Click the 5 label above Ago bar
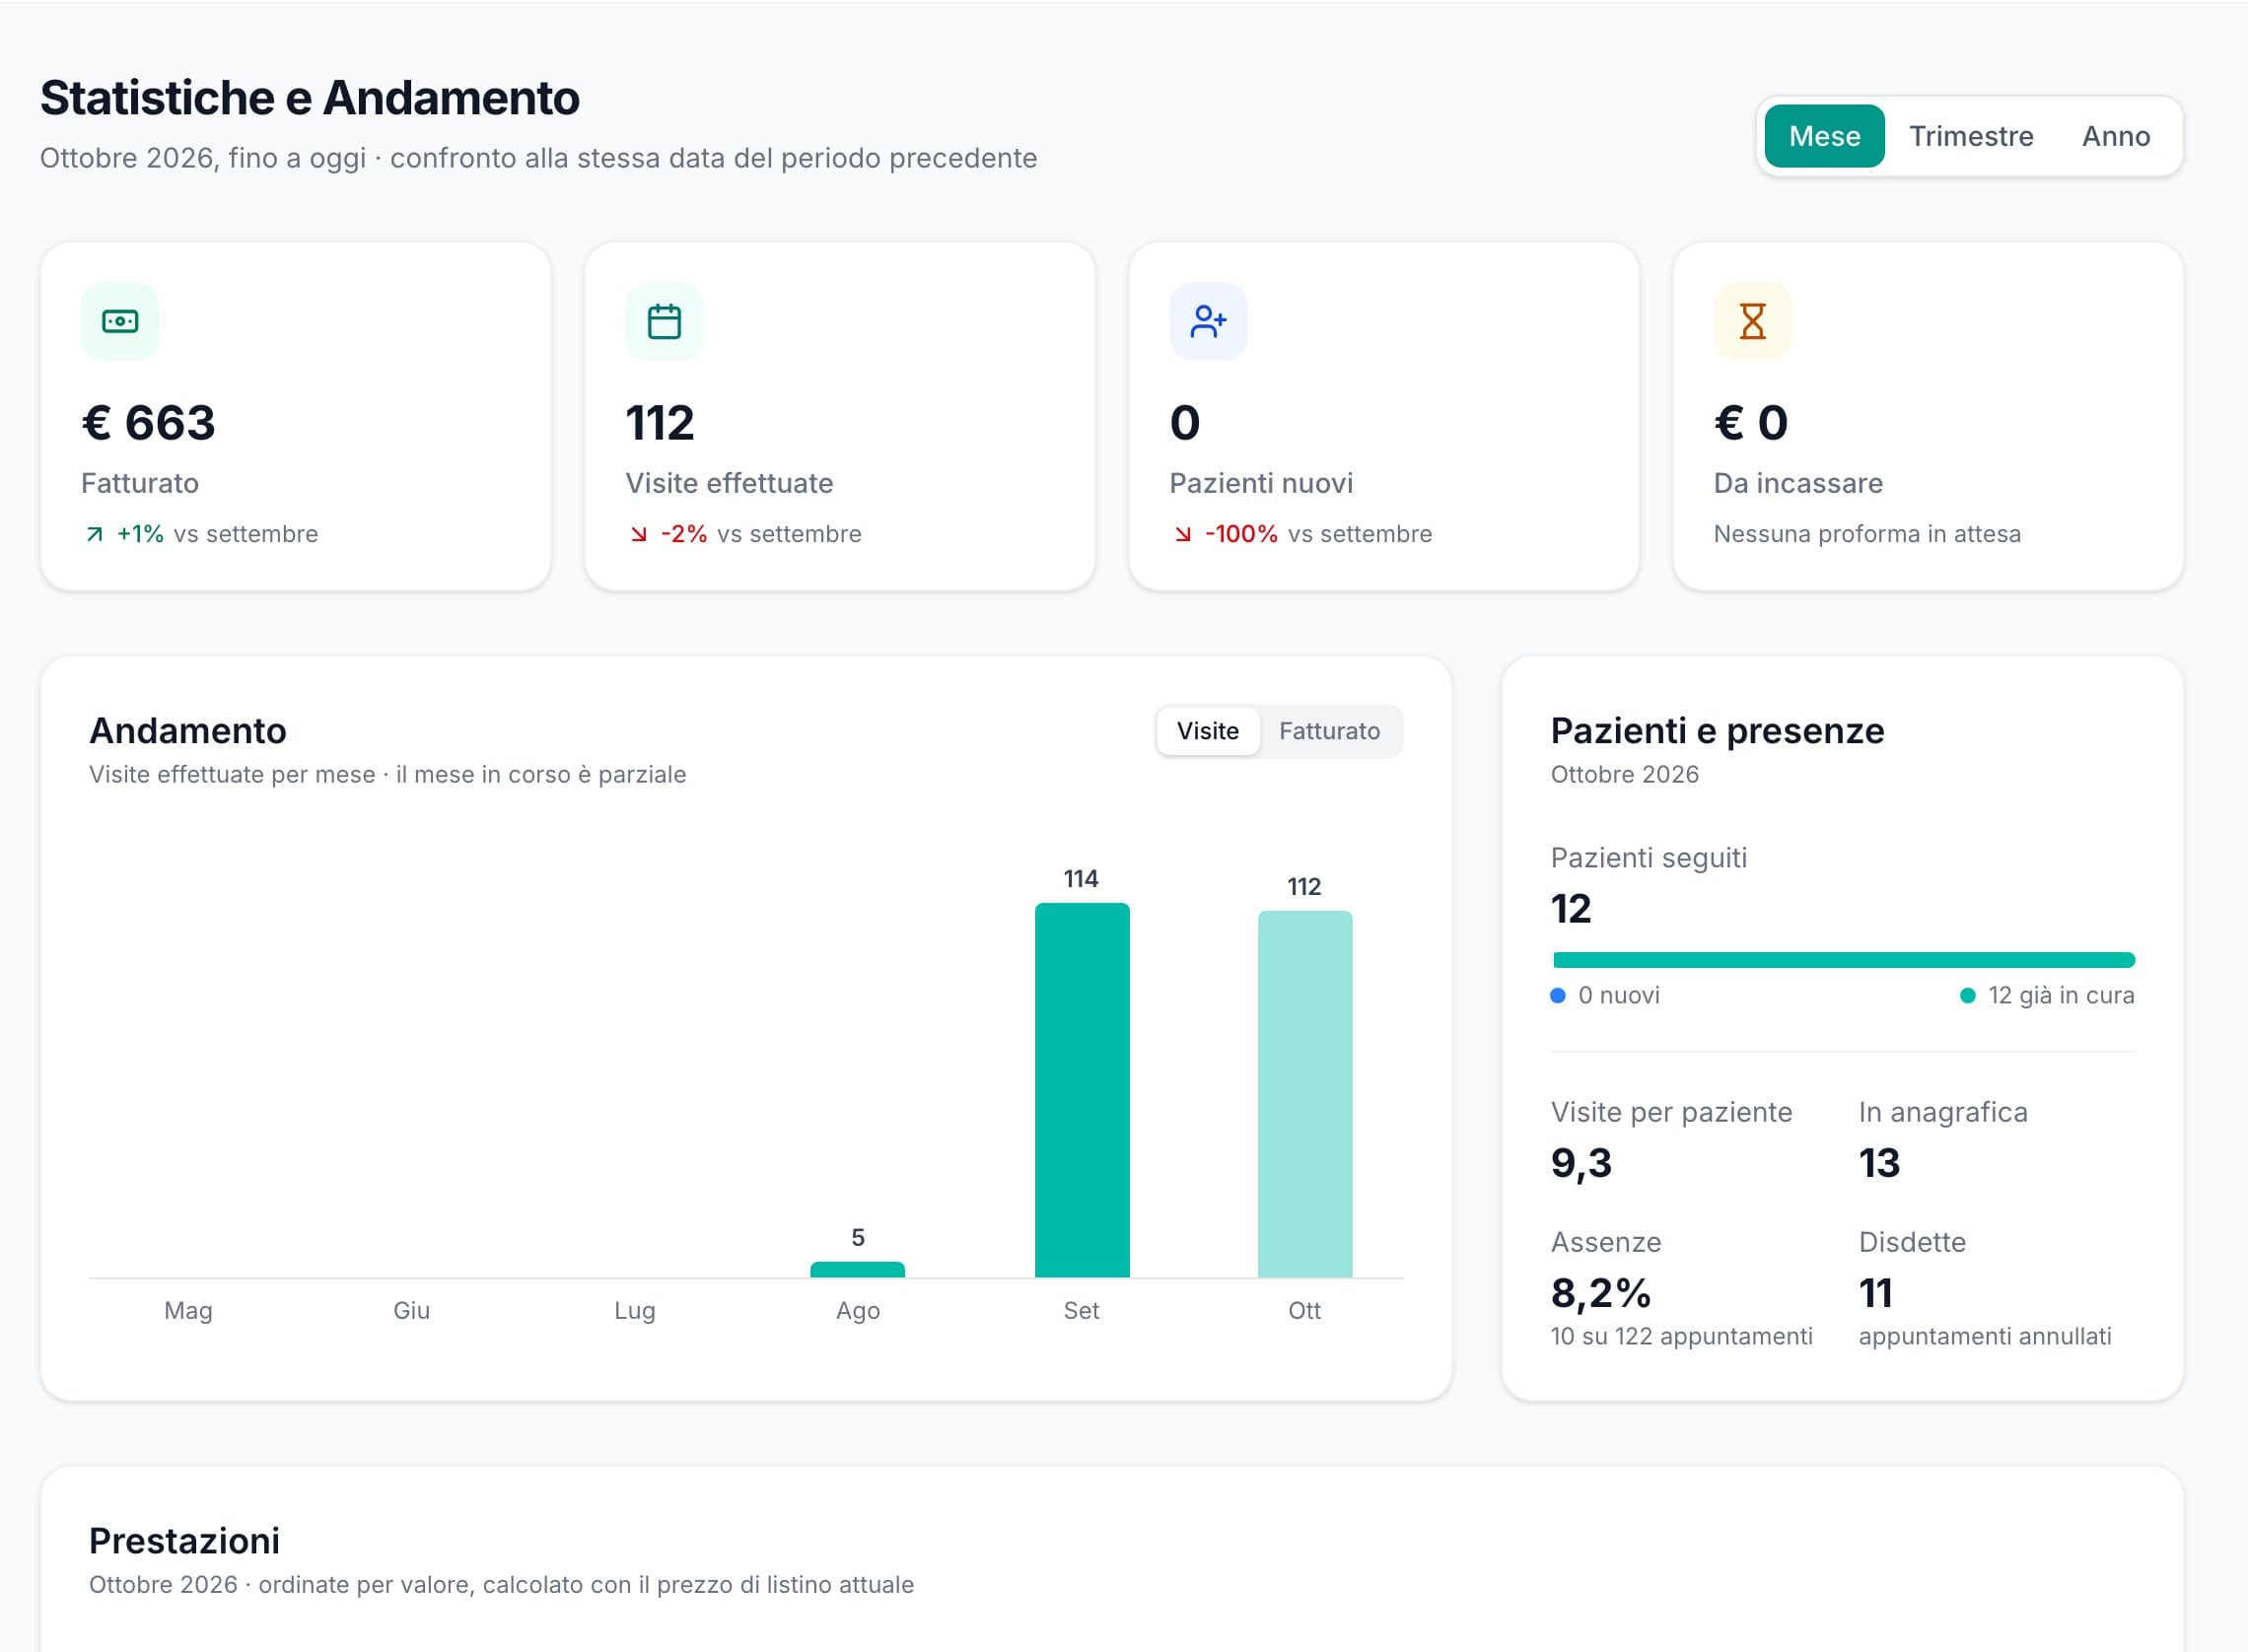The height and width of the screenshot is (1652, 2248). 858,1238
